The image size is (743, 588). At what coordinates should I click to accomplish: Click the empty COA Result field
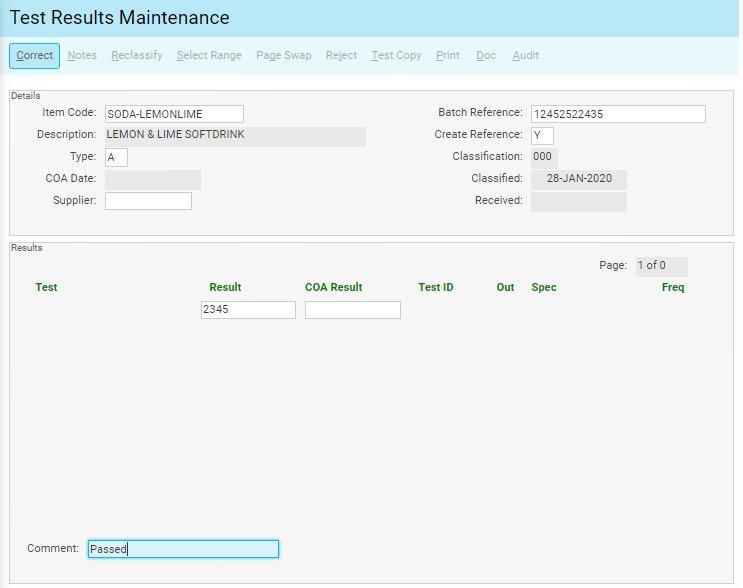click(353, 310)
